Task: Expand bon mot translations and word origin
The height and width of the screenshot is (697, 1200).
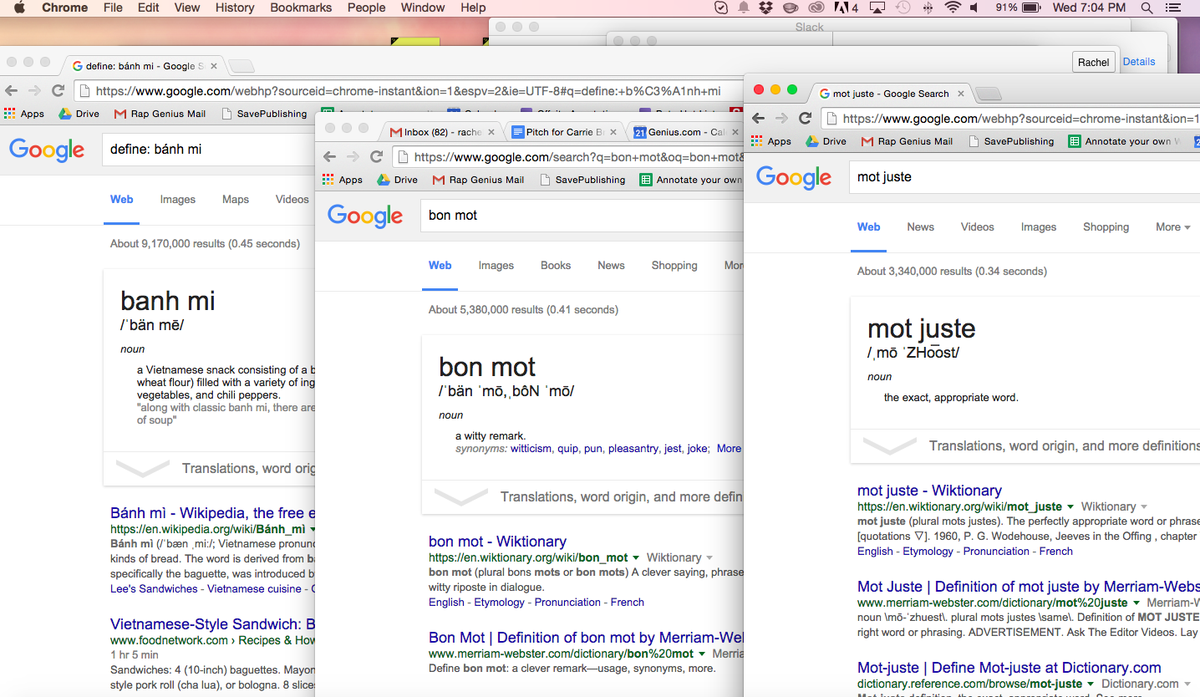Action: coord(583,497)
